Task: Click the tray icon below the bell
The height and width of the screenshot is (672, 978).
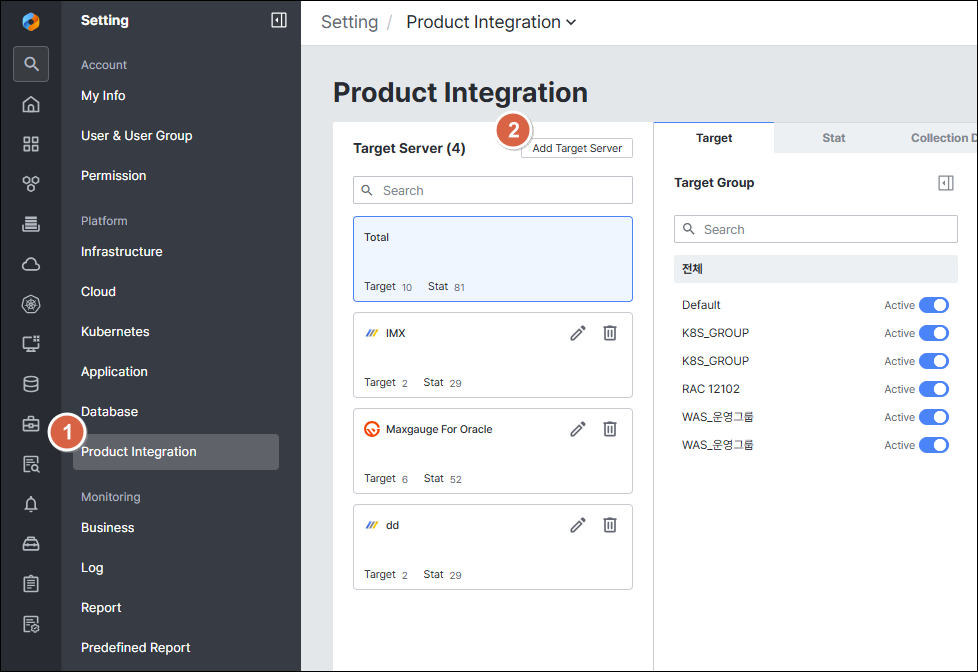Action: 31,544
